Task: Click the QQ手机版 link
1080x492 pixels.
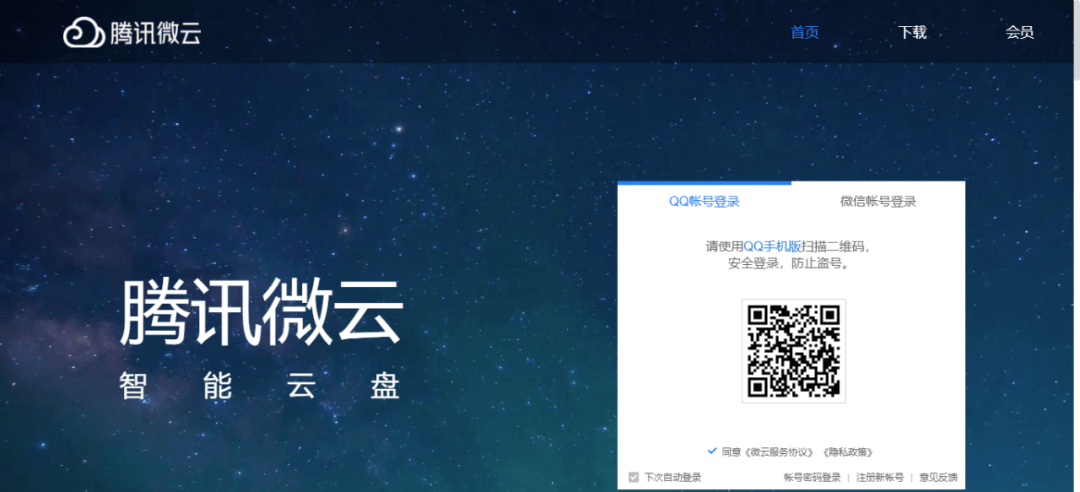Action: pyautogui.click(x=772, y=246)
